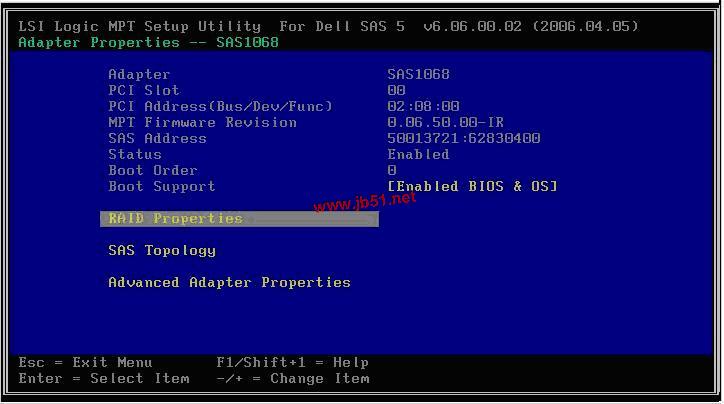Image resolution: width=724 pixels, height=404 pixels.
Task: Click the SAS Address value 50013721:62830400
Action: [x=464, y=139]
